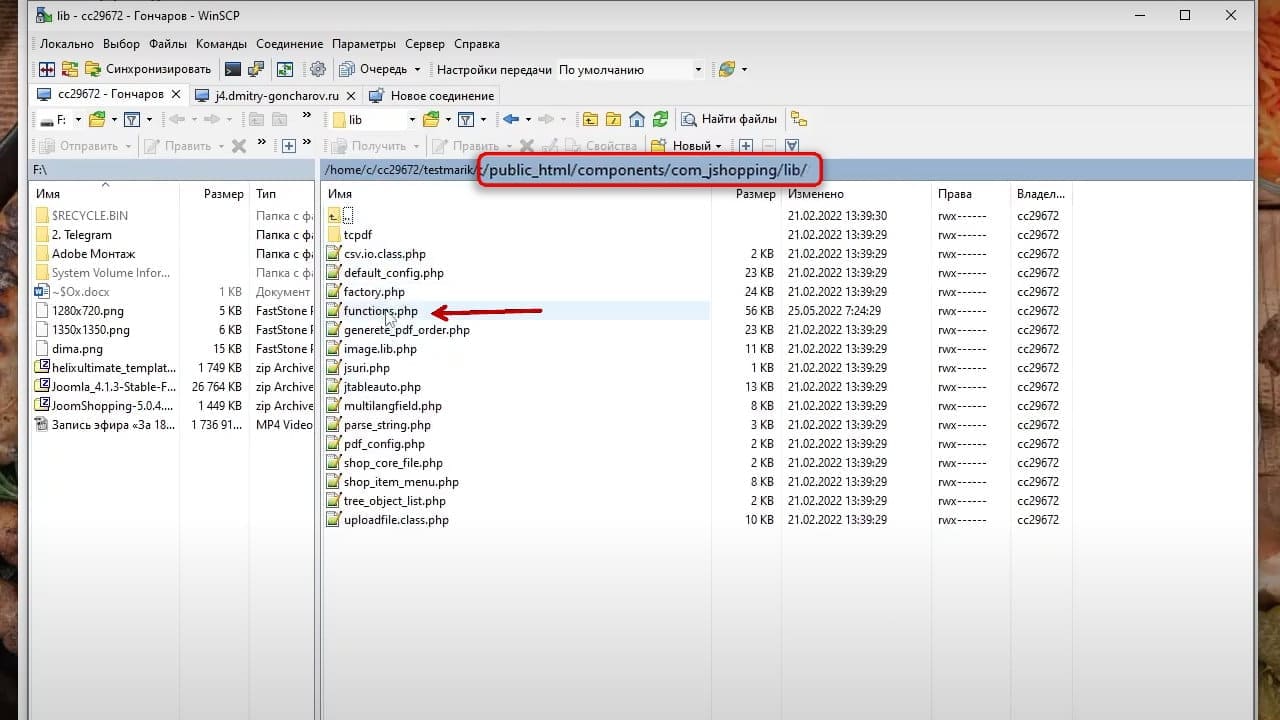This screenshot has height=720, width=1280.
Task: Click the Синхронизировать toolbar button
Action: coord(148,69)
